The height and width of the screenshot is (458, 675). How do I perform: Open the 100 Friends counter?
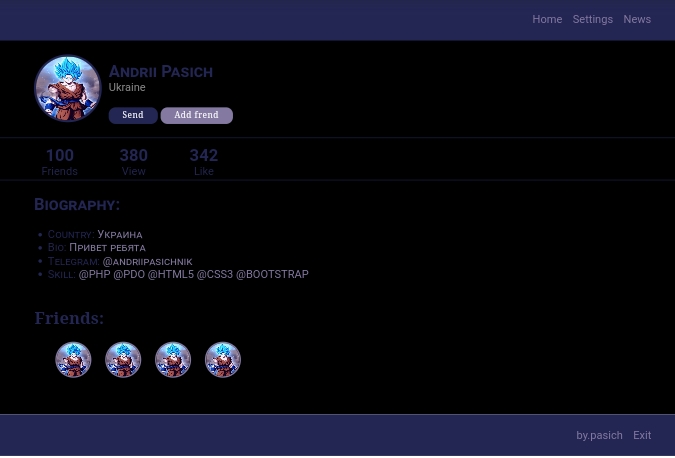click(x=59, y=161)
